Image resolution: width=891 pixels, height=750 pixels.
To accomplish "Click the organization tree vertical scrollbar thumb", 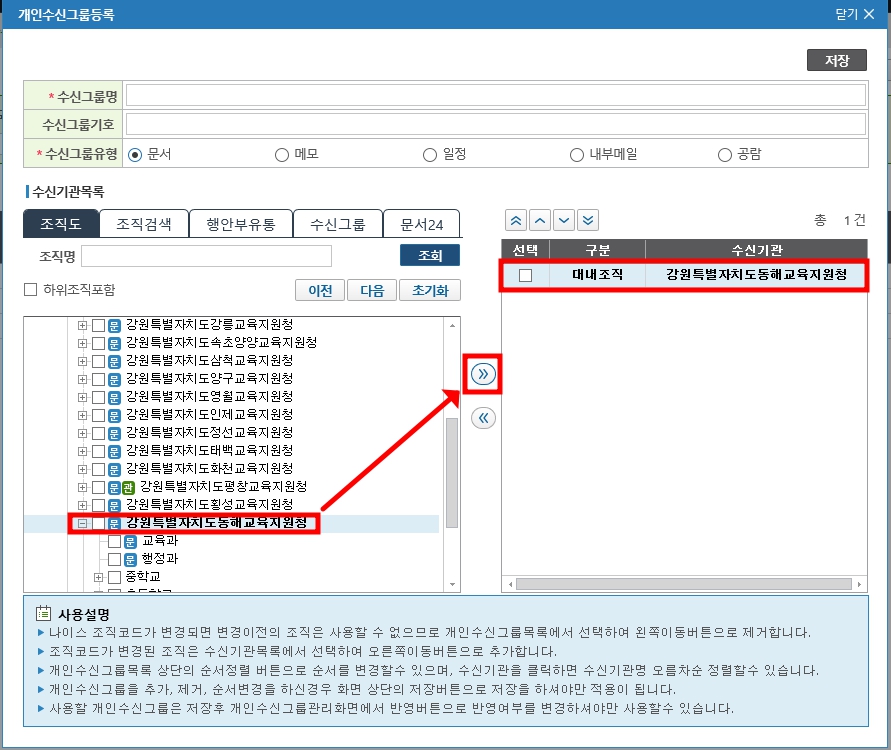I will pyautogui.click(x=452, y=473).
